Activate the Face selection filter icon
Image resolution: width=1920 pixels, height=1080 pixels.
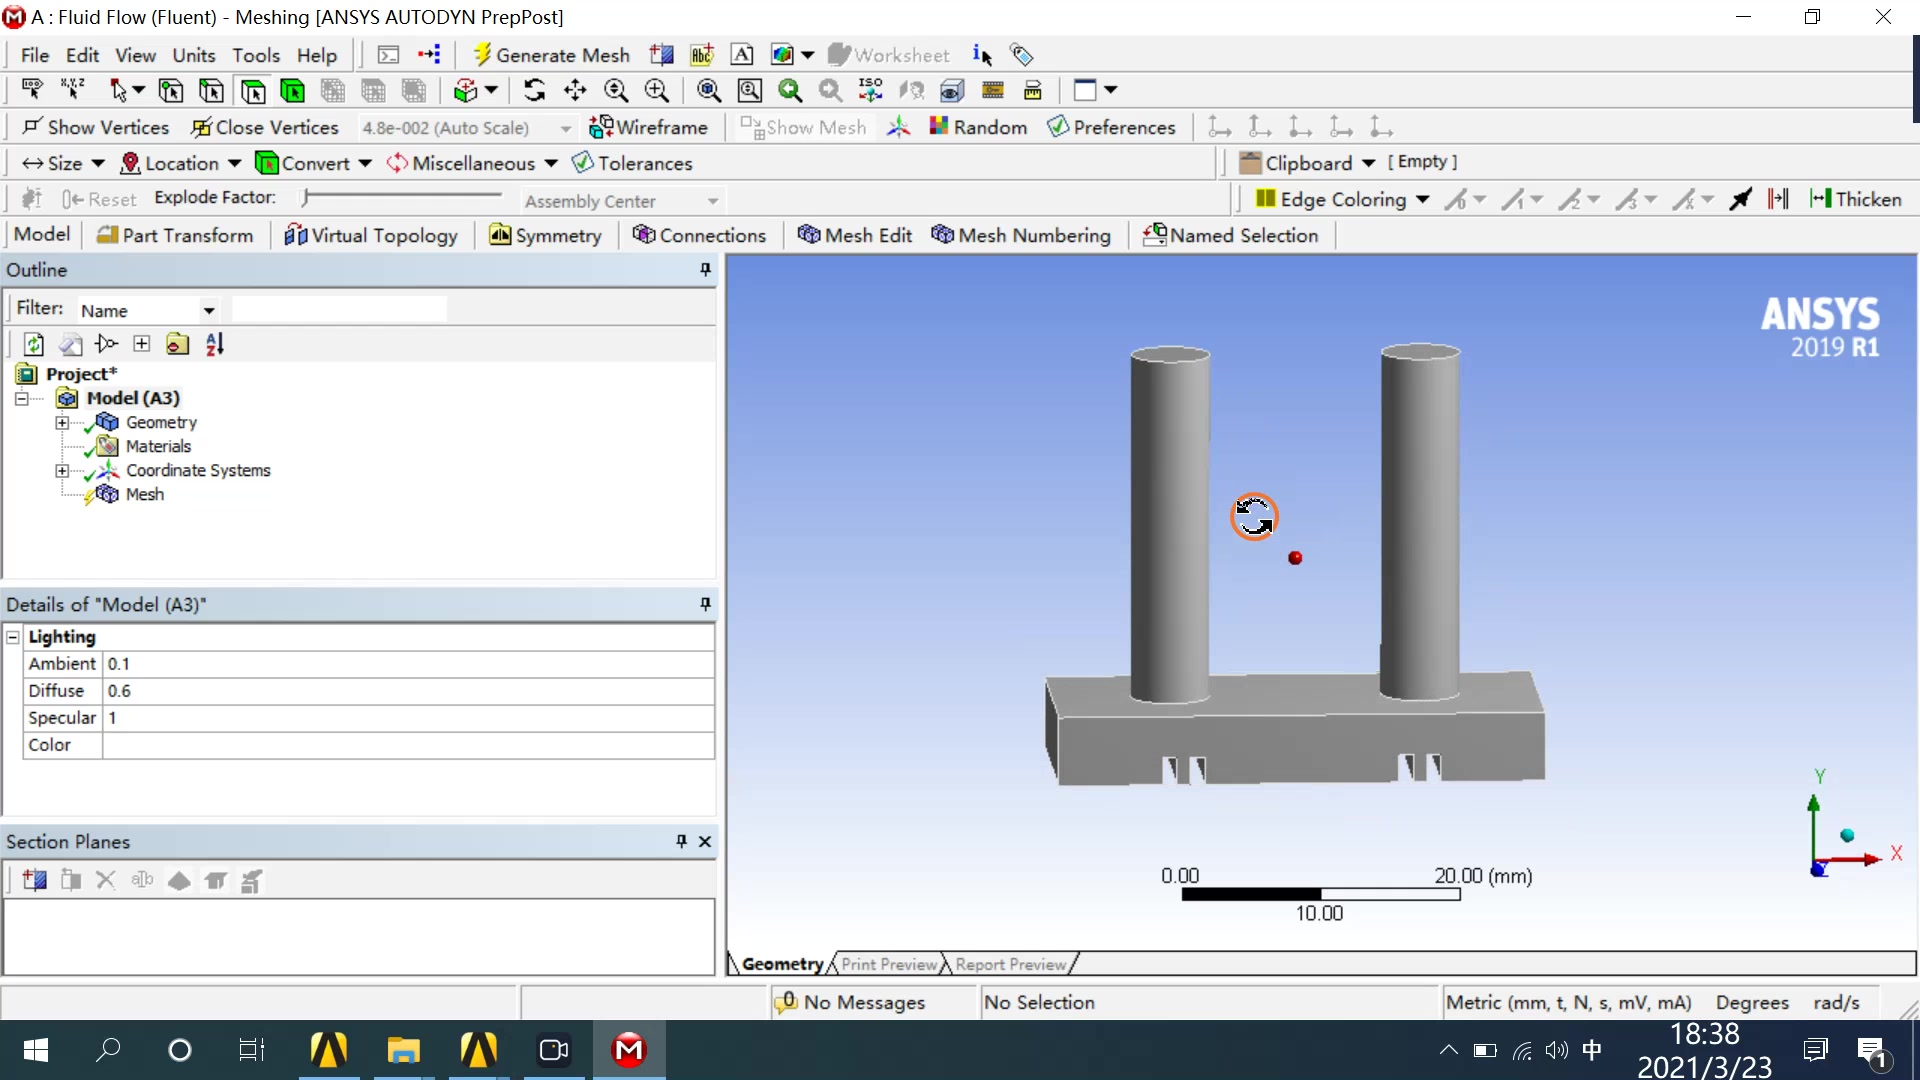coord(253,91)
